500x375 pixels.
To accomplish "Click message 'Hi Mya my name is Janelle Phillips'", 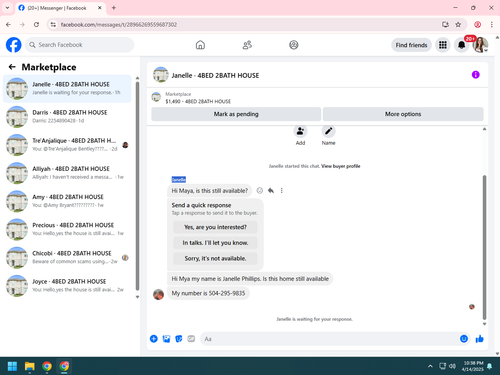I will pos(250,279).
